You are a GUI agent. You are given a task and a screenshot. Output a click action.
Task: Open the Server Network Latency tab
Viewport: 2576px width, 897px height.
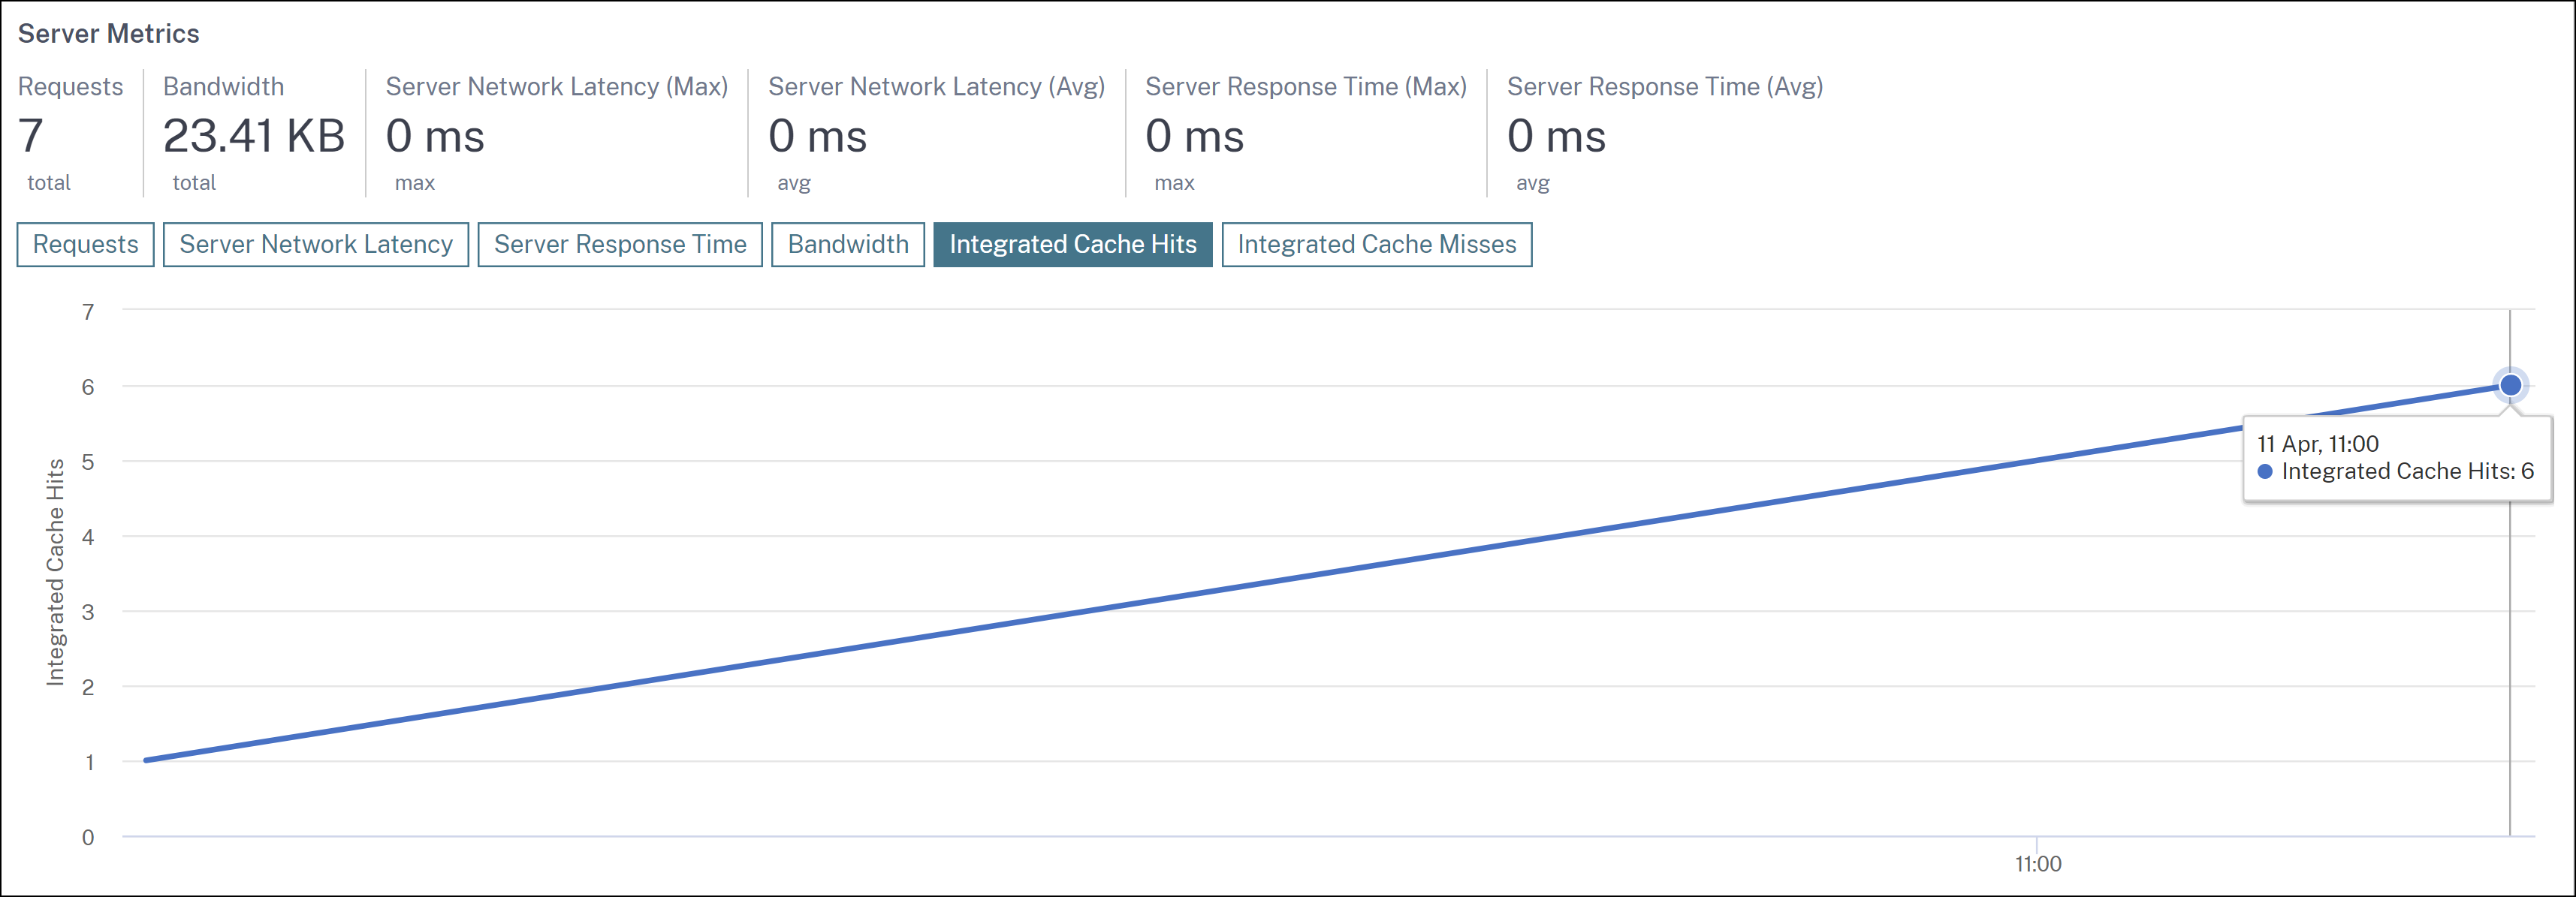316,244
